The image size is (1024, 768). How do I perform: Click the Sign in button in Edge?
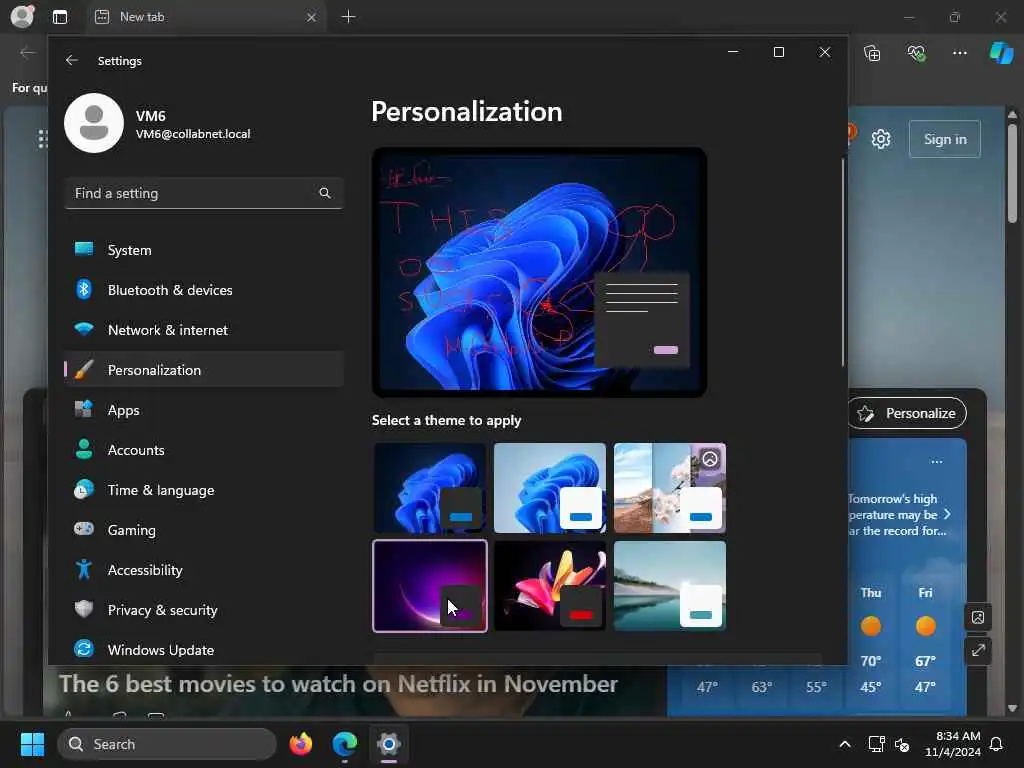coord(945,139)
